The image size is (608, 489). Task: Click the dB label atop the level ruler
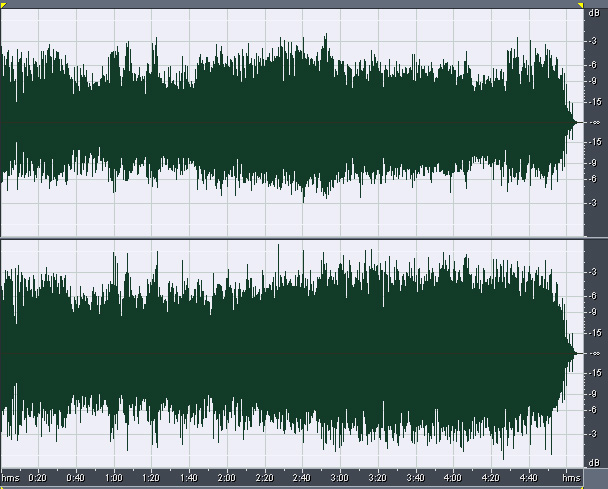[x=594, y=13]
